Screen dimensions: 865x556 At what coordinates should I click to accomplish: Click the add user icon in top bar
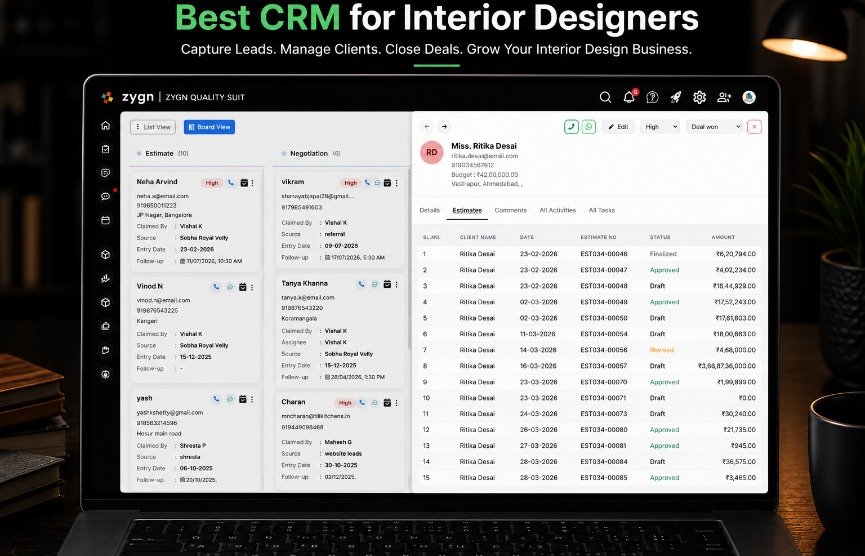(724, 98)
